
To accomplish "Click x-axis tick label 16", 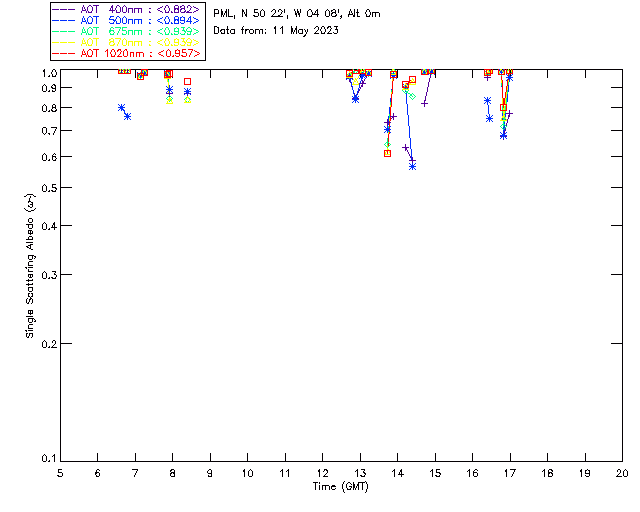I will 472,473.
